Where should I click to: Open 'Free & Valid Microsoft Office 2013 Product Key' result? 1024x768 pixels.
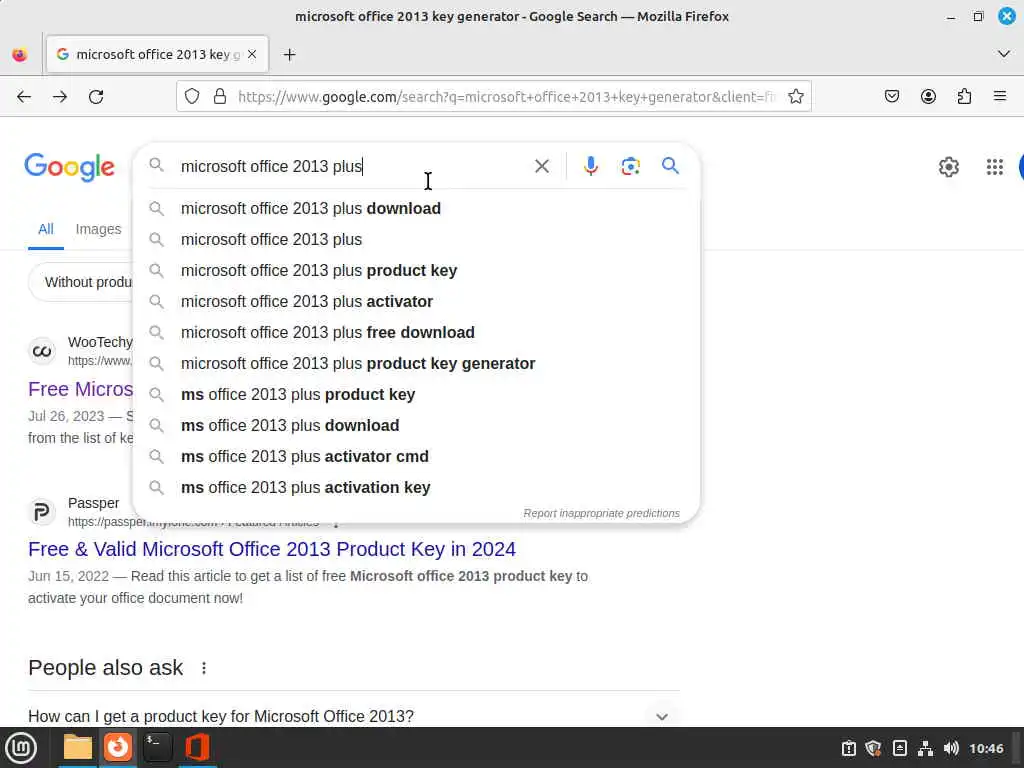pyautogui.click(x=272, y=549)
